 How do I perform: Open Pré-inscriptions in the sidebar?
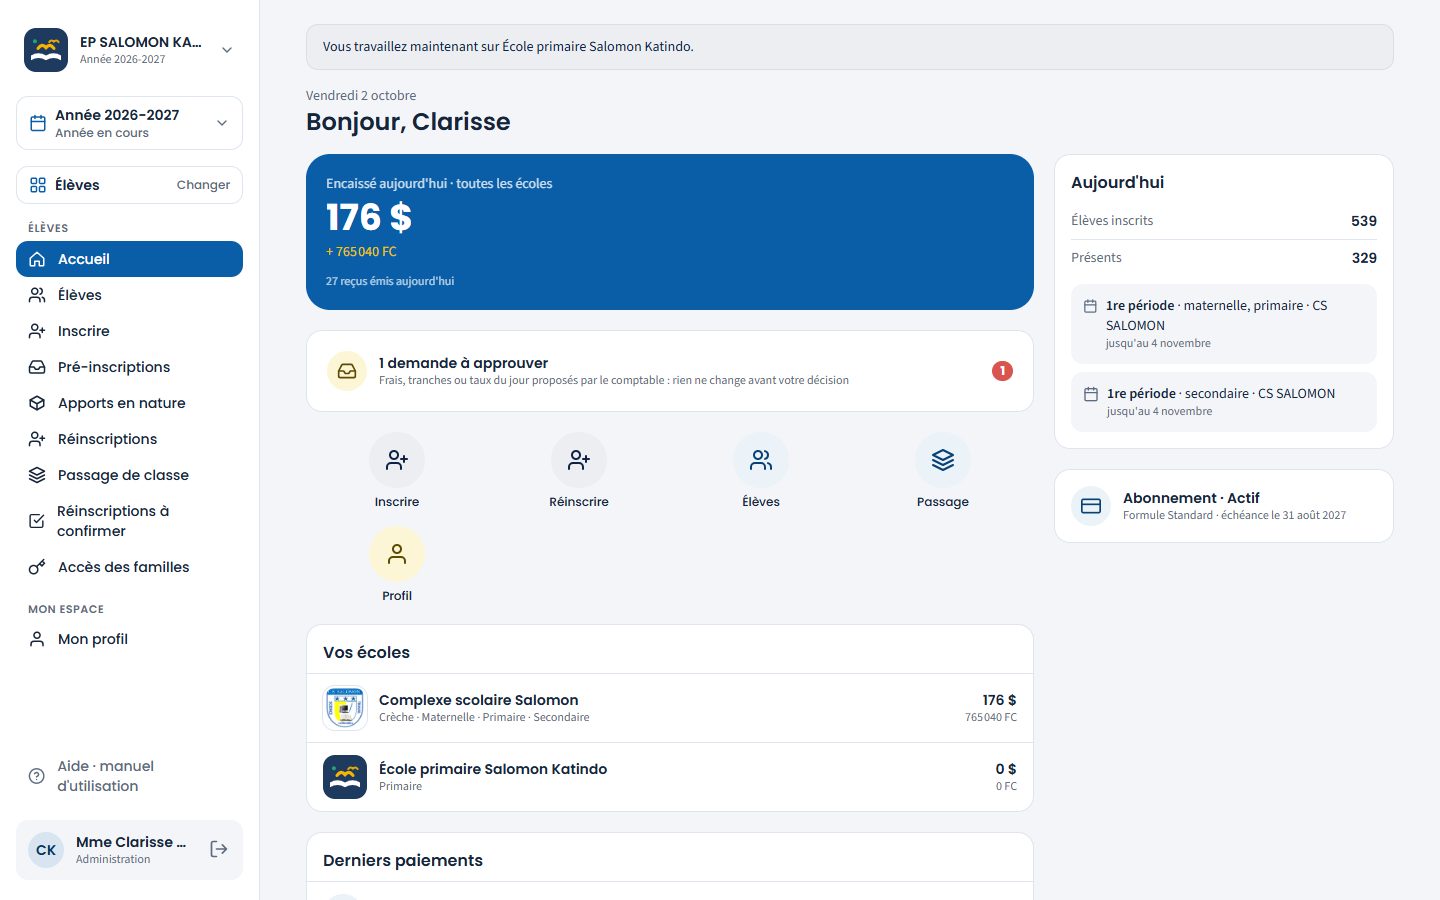129,367
